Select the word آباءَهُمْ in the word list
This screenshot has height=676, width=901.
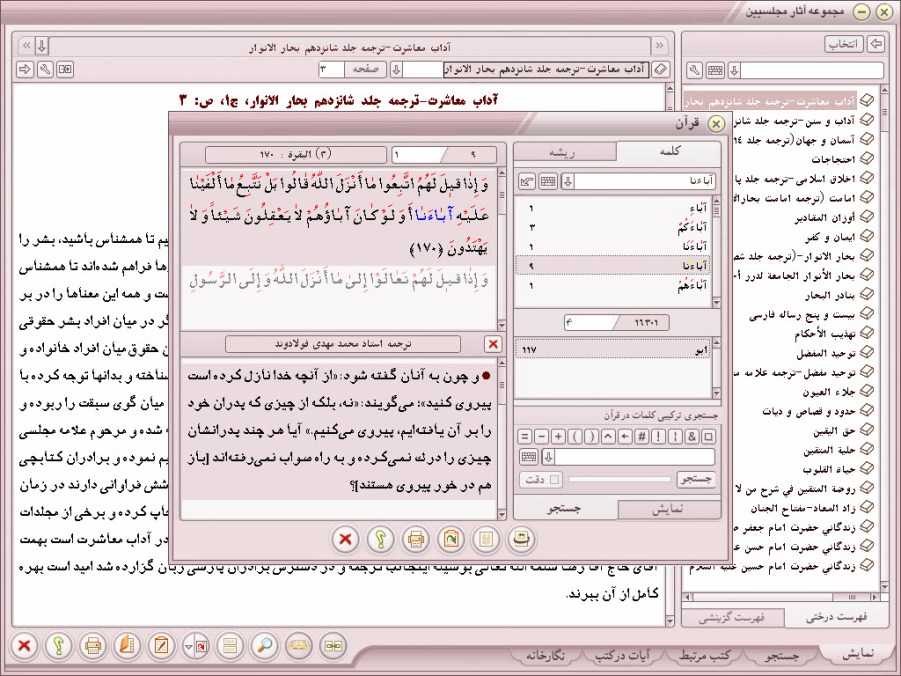click(x=613, y=285)
